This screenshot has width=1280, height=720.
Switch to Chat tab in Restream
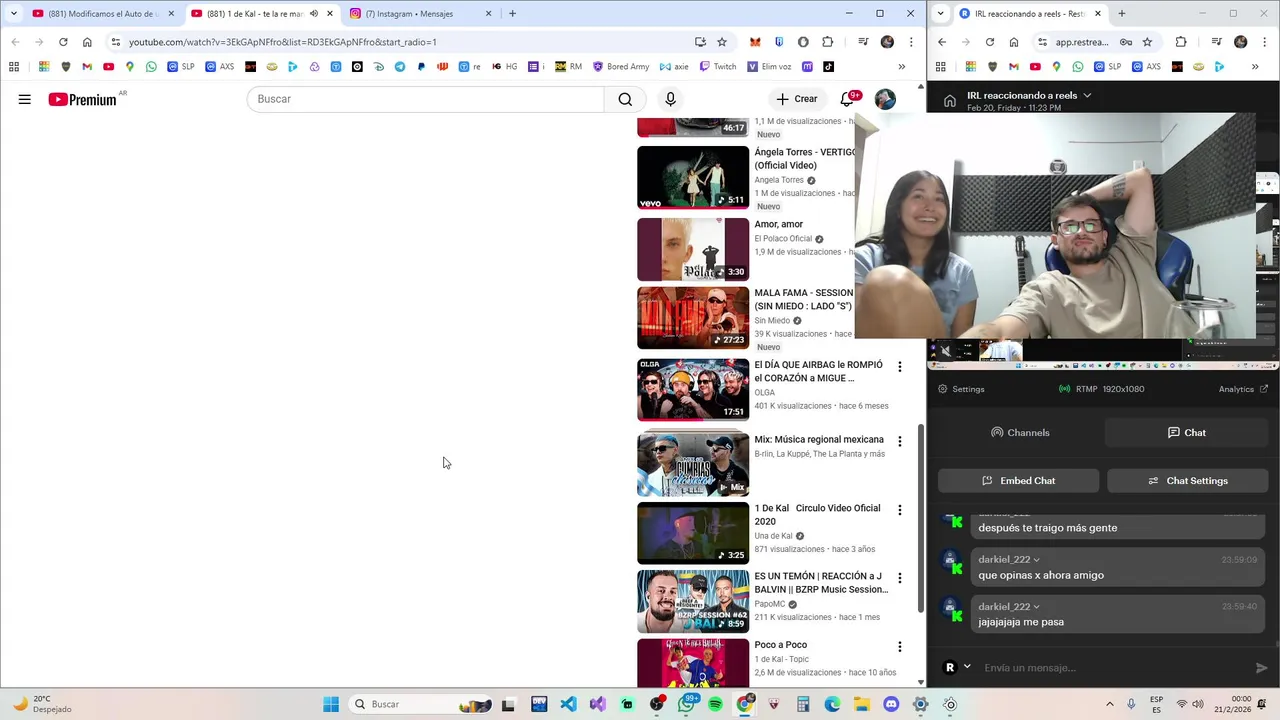pos(1187,433)
